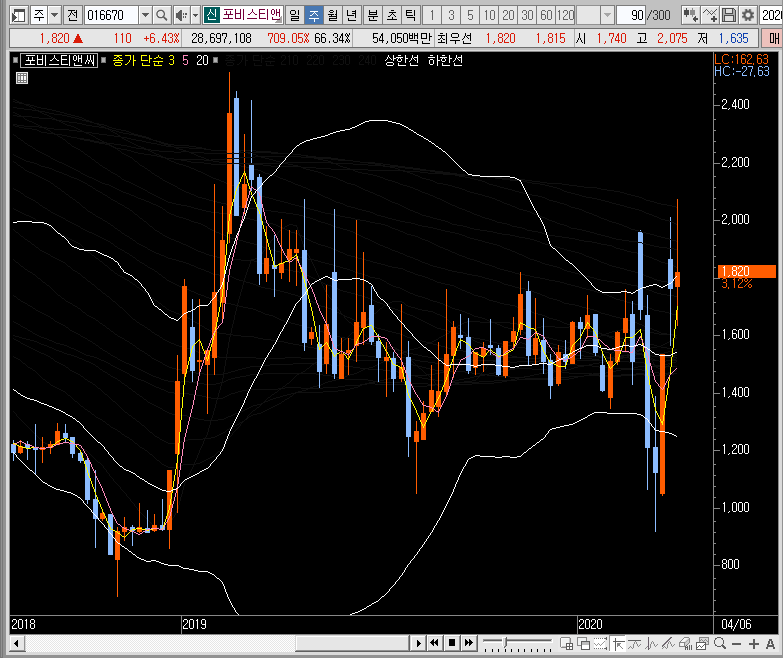Screen dimensions: 783x658
Task: Switch to monthly chart (월)
Action: (x=333, y=15)
